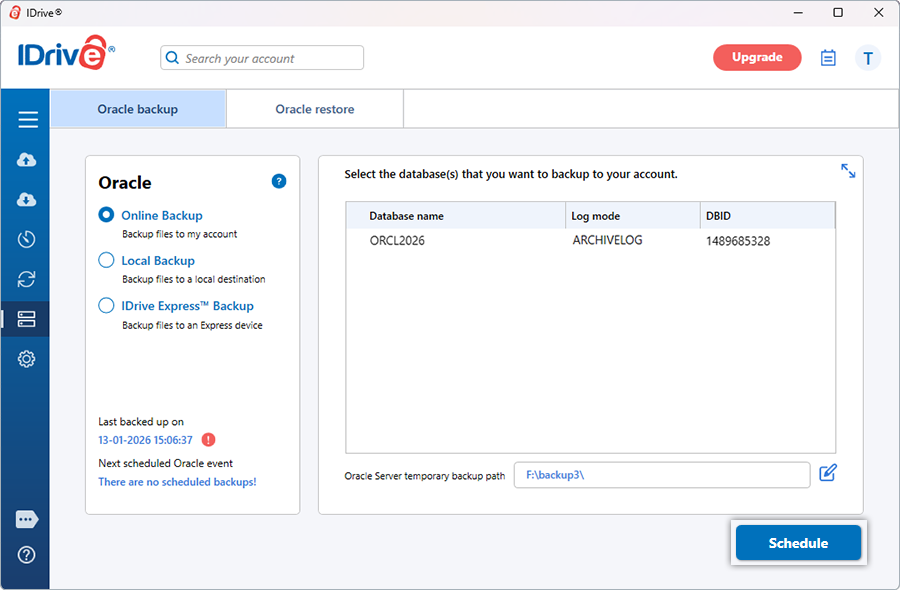Switch to the Oracle backup tab
Viewport: 900px width, 590px height.
[x=138, y=109]
